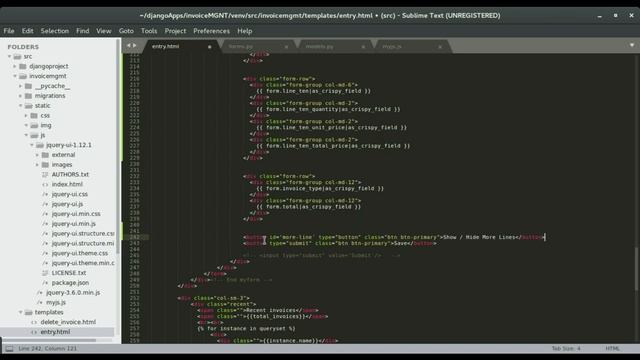640x360 pixels.
Task: Expand the css folder arrow
Action: pos(26,116)
